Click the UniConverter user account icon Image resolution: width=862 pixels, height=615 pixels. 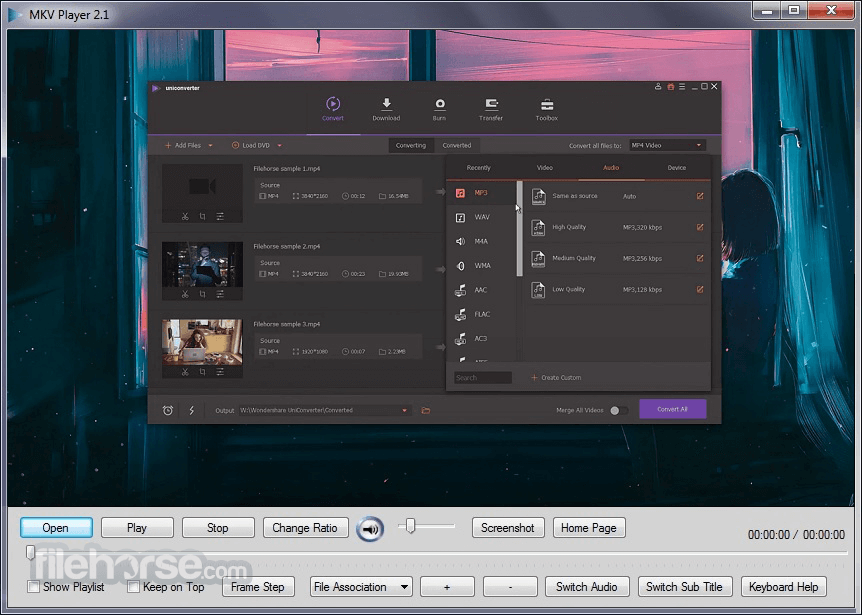658,86
